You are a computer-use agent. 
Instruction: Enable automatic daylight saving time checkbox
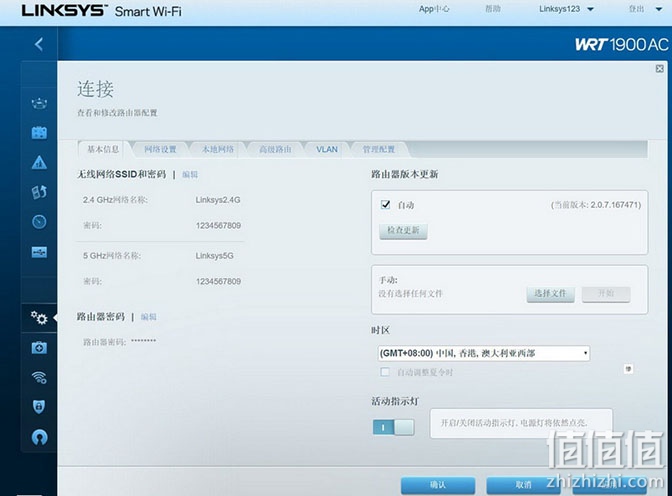[385, 372]
